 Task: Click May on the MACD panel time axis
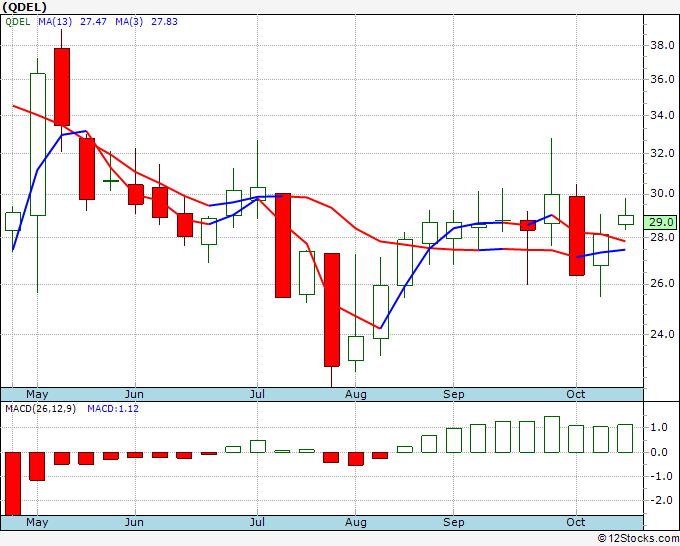pos(37,523)
